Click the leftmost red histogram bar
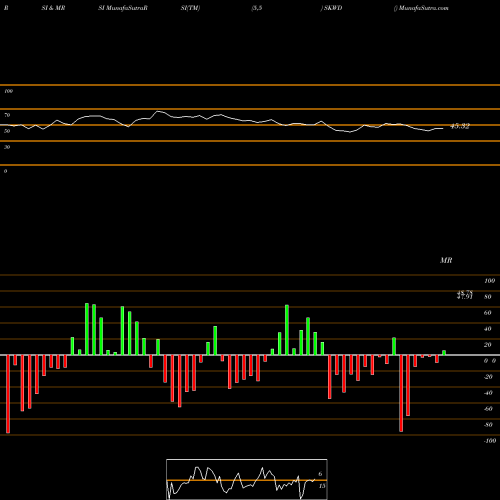The image size is (500, 500). 8,394
